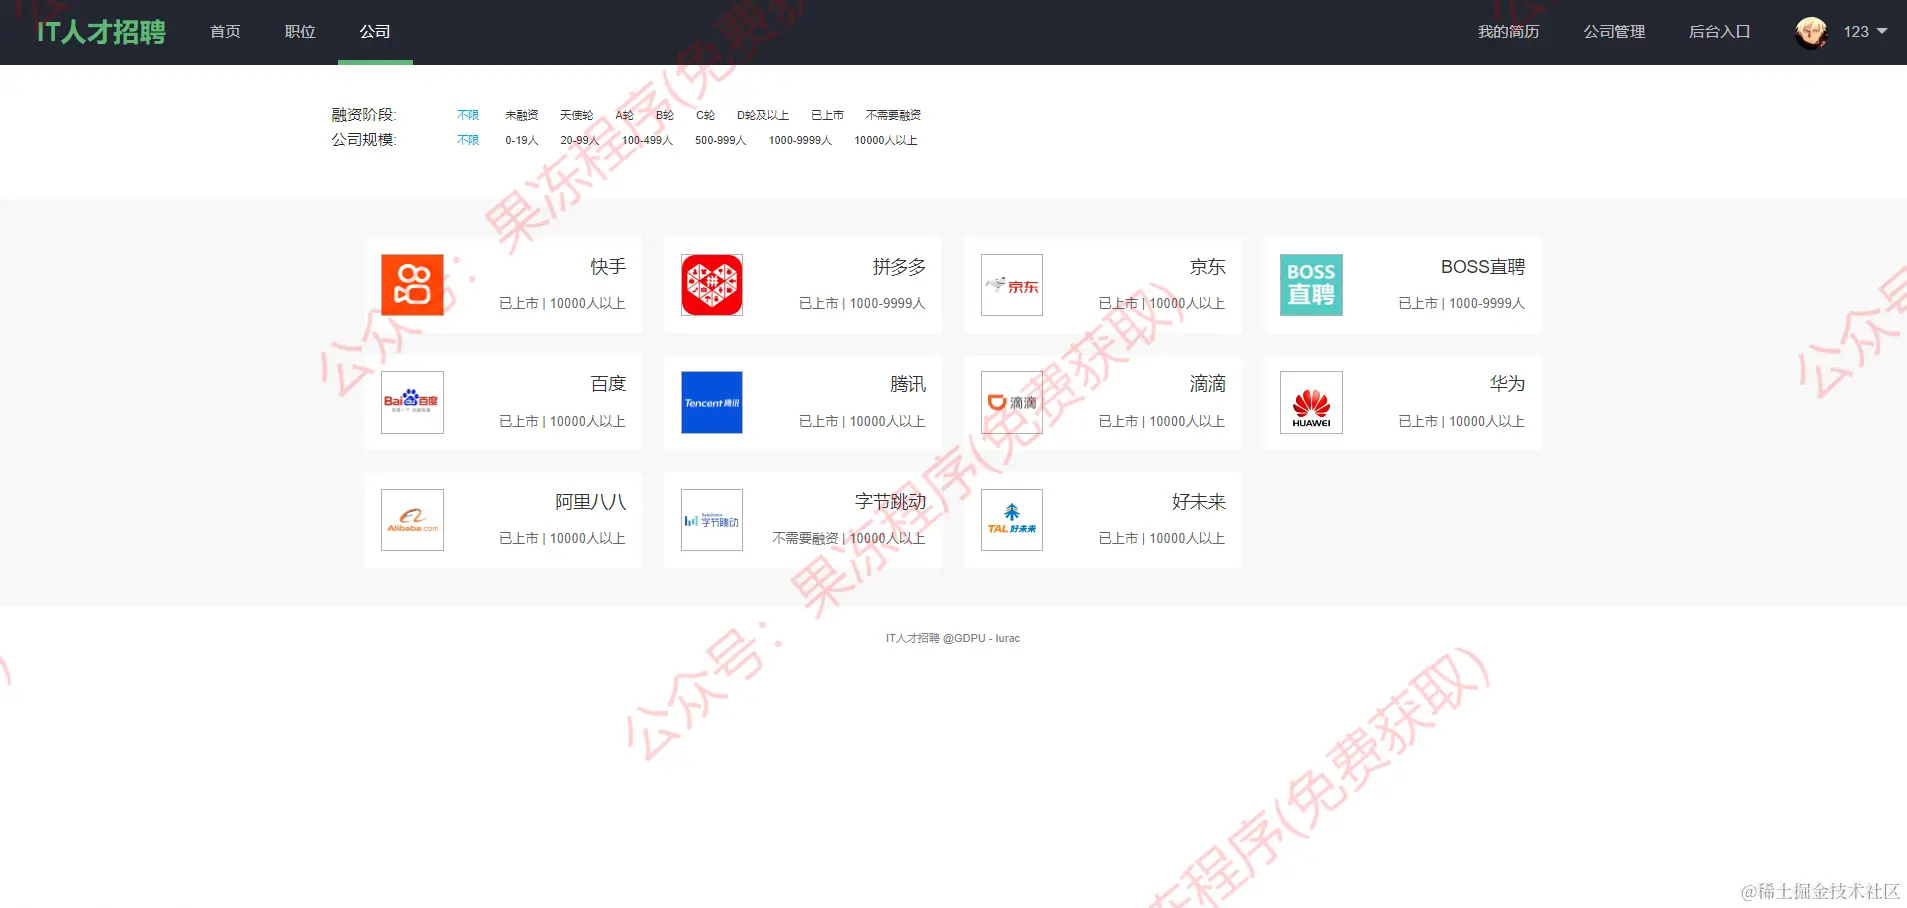This screenshot has width=1907, height=908.
Task: Filter financing stage by 不需要融资
Action: [893, 115]
